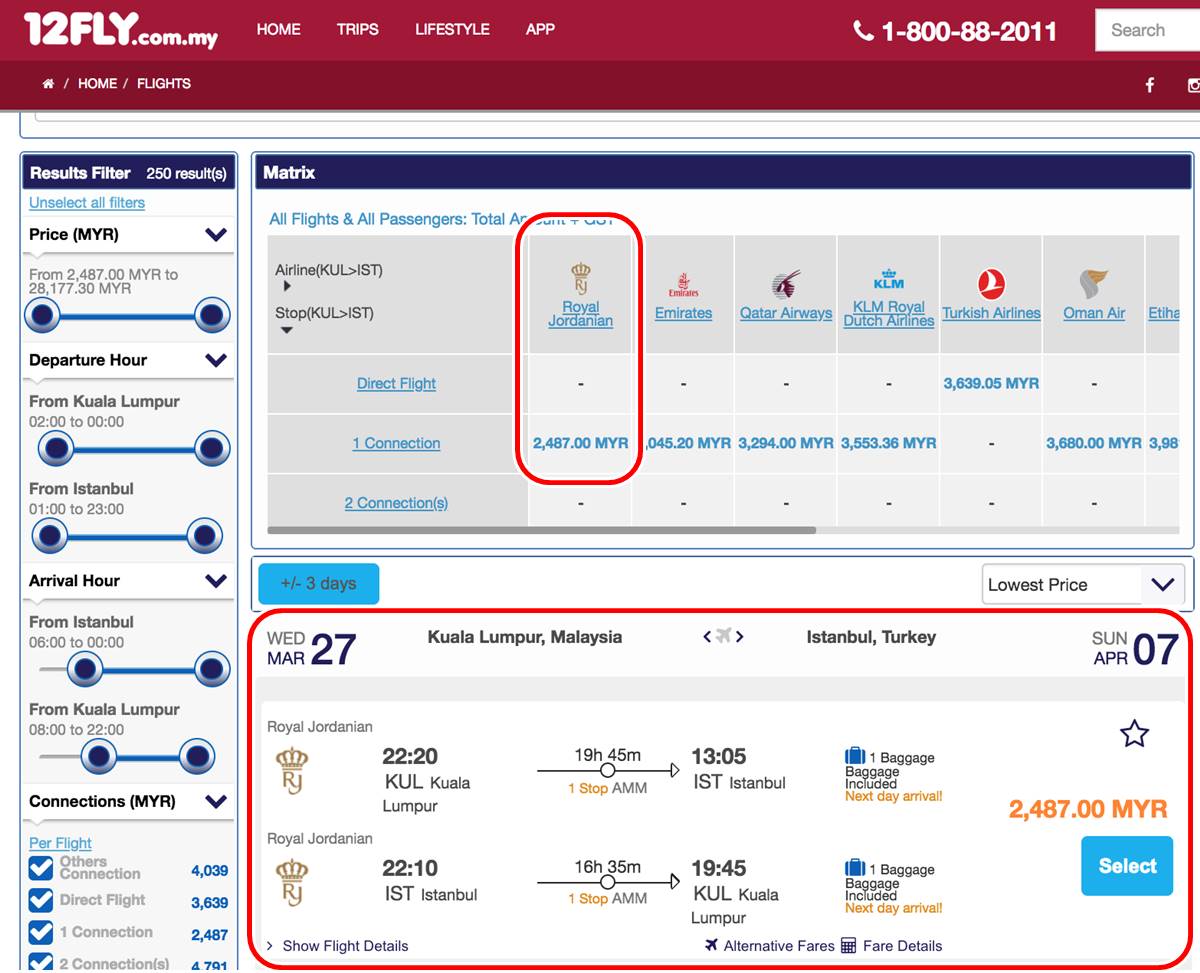The height and width of the screenshot is (973, 1200).
Task: Click the phone icon beside 1-800-88-2011
Action: pos(863,31)
